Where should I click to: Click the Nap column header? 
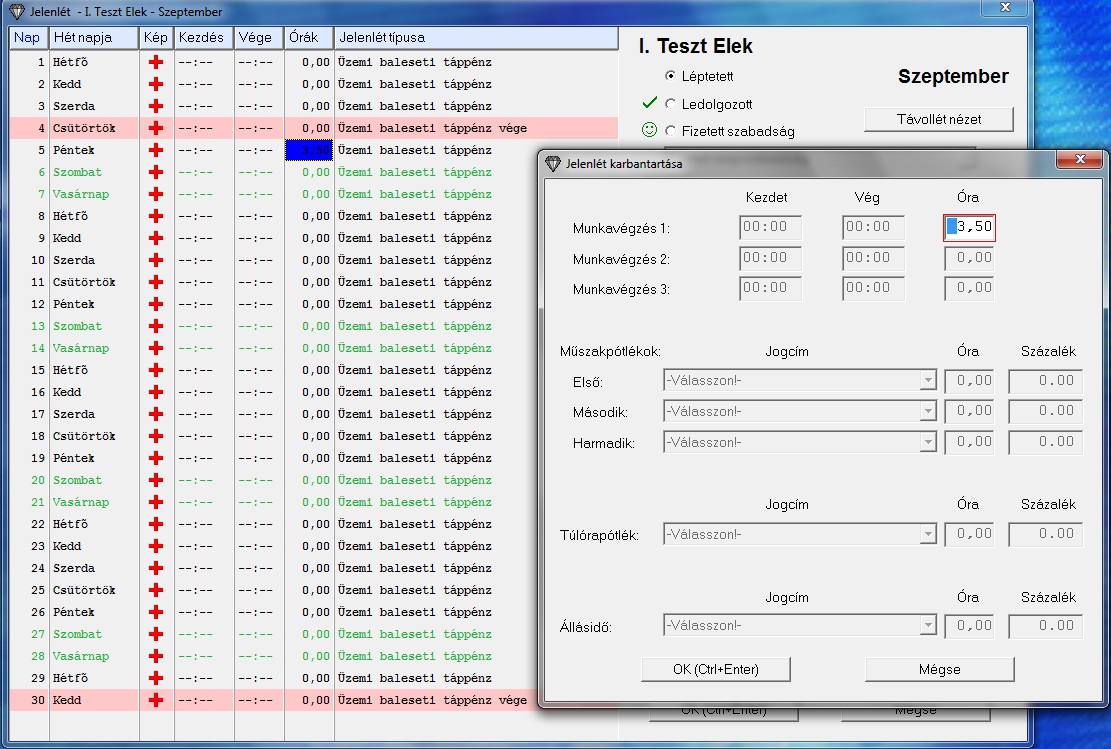pyautogui.click(x=26, y=38)
